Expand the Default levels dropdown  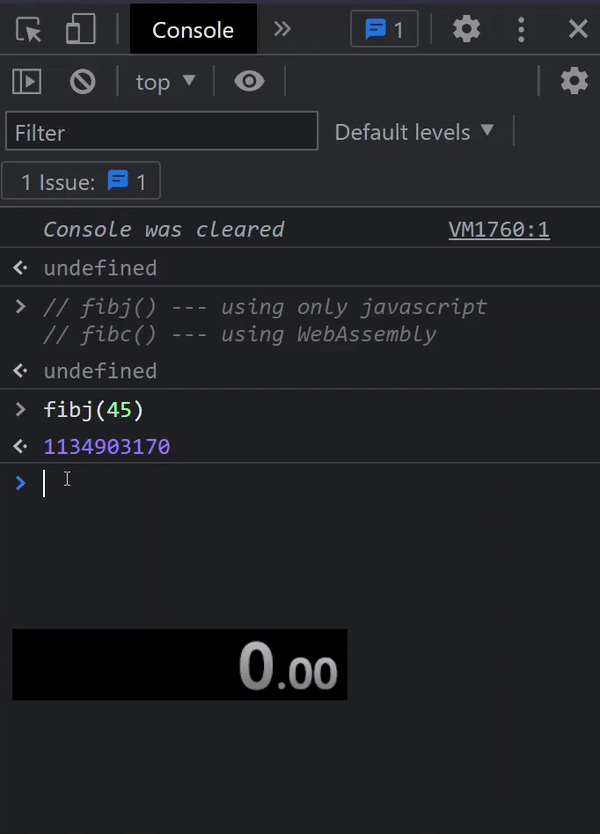click(414, 132)
